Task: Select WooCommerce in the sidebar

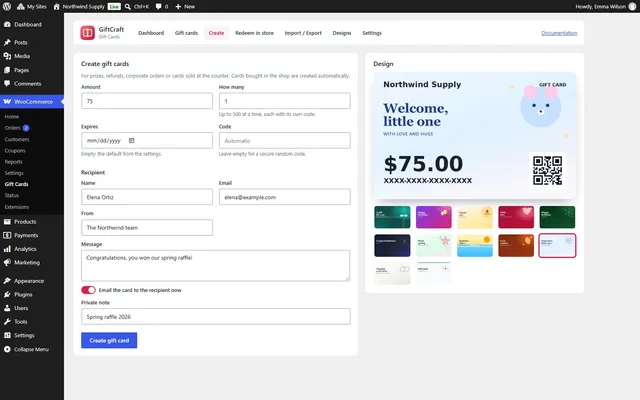Action: pyautogui.click(x=32, y=102)
